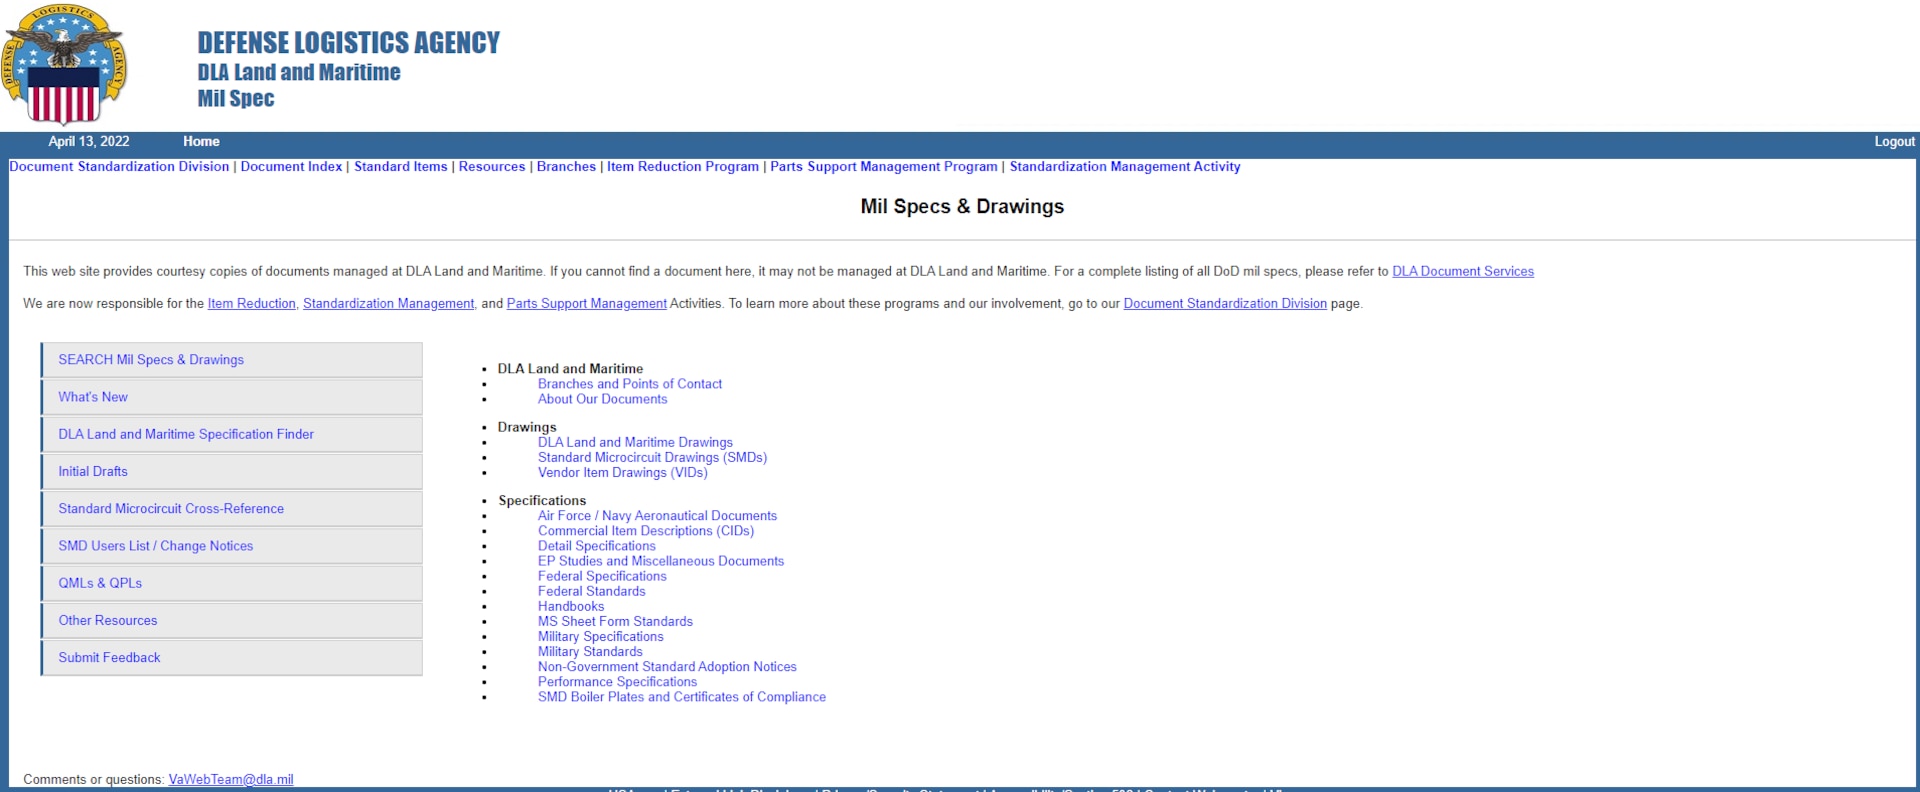Click the April 13, 2022 date text
The height and width of the screenshot is (792, 1920).
[89, 142]
